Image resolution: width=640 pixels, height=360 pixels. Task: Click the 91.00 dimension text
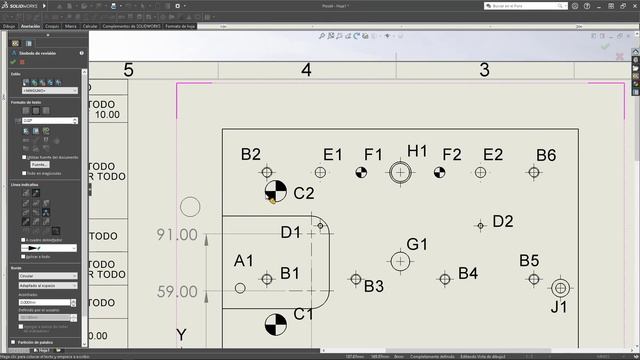tap(177, 235)
